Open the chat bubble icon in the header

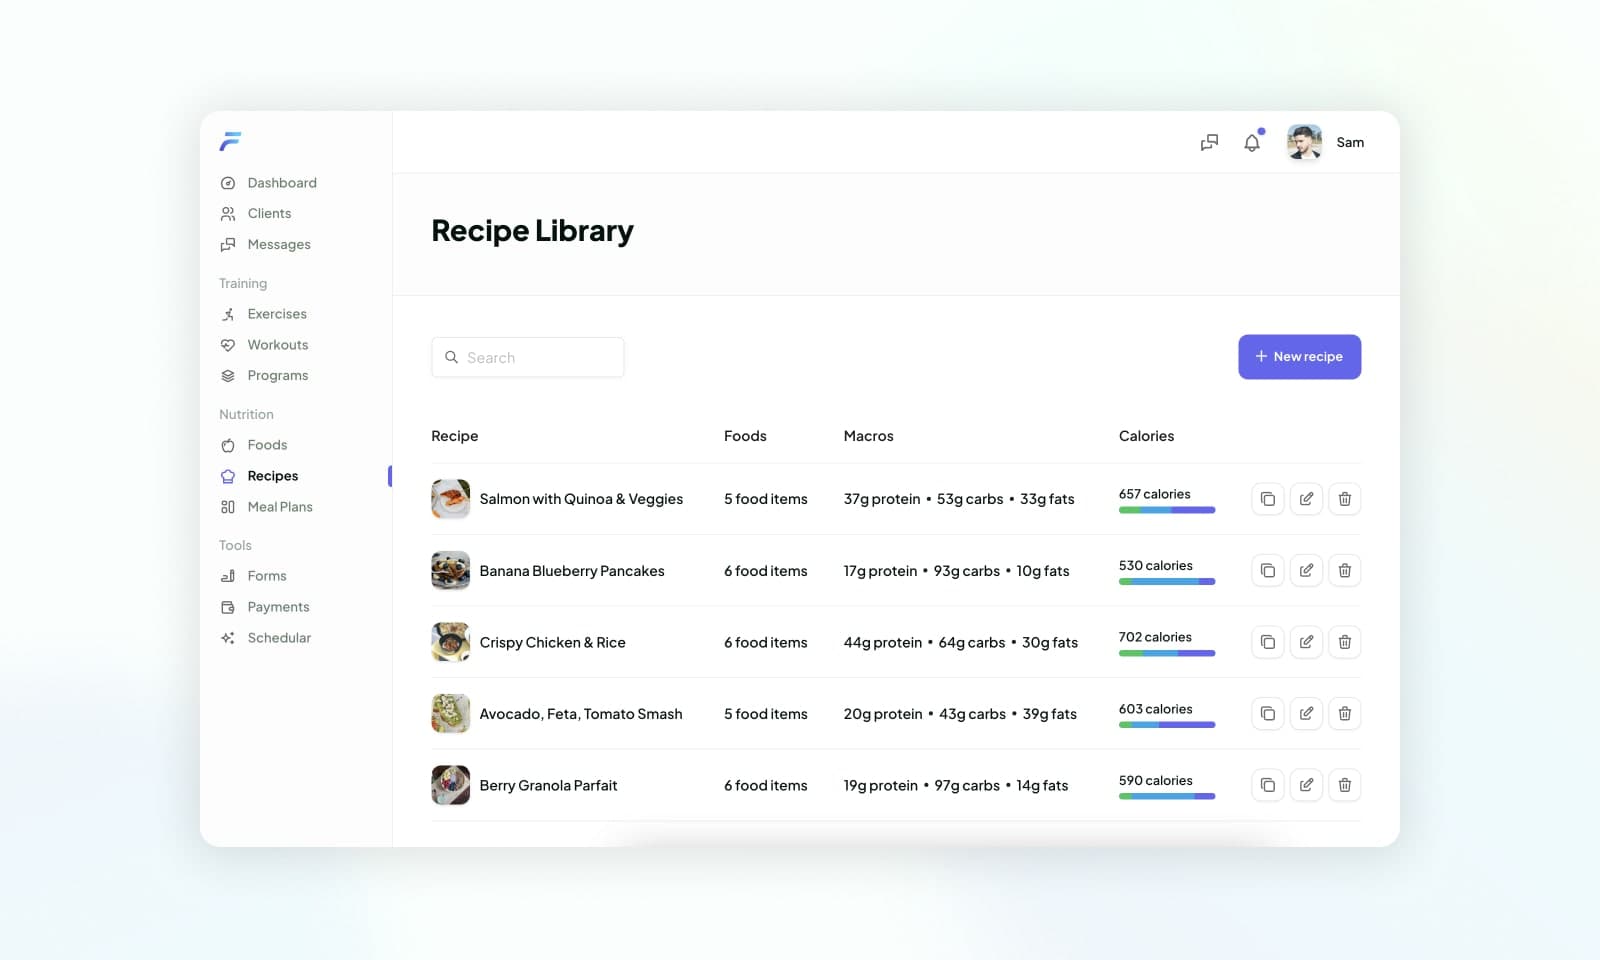click(x=1209, y=142)
